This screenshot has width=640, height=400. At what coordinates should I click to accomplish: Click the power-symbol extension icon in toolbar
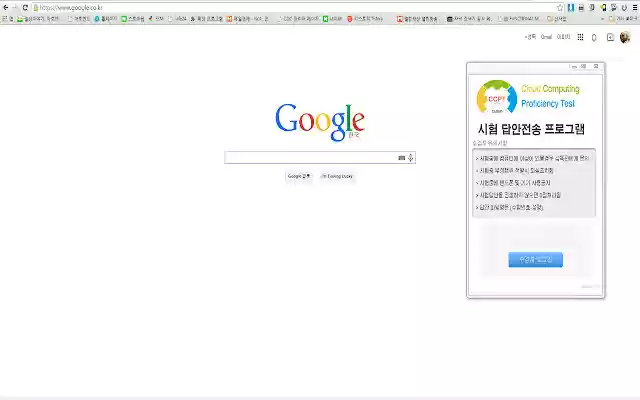click(624, 7)
